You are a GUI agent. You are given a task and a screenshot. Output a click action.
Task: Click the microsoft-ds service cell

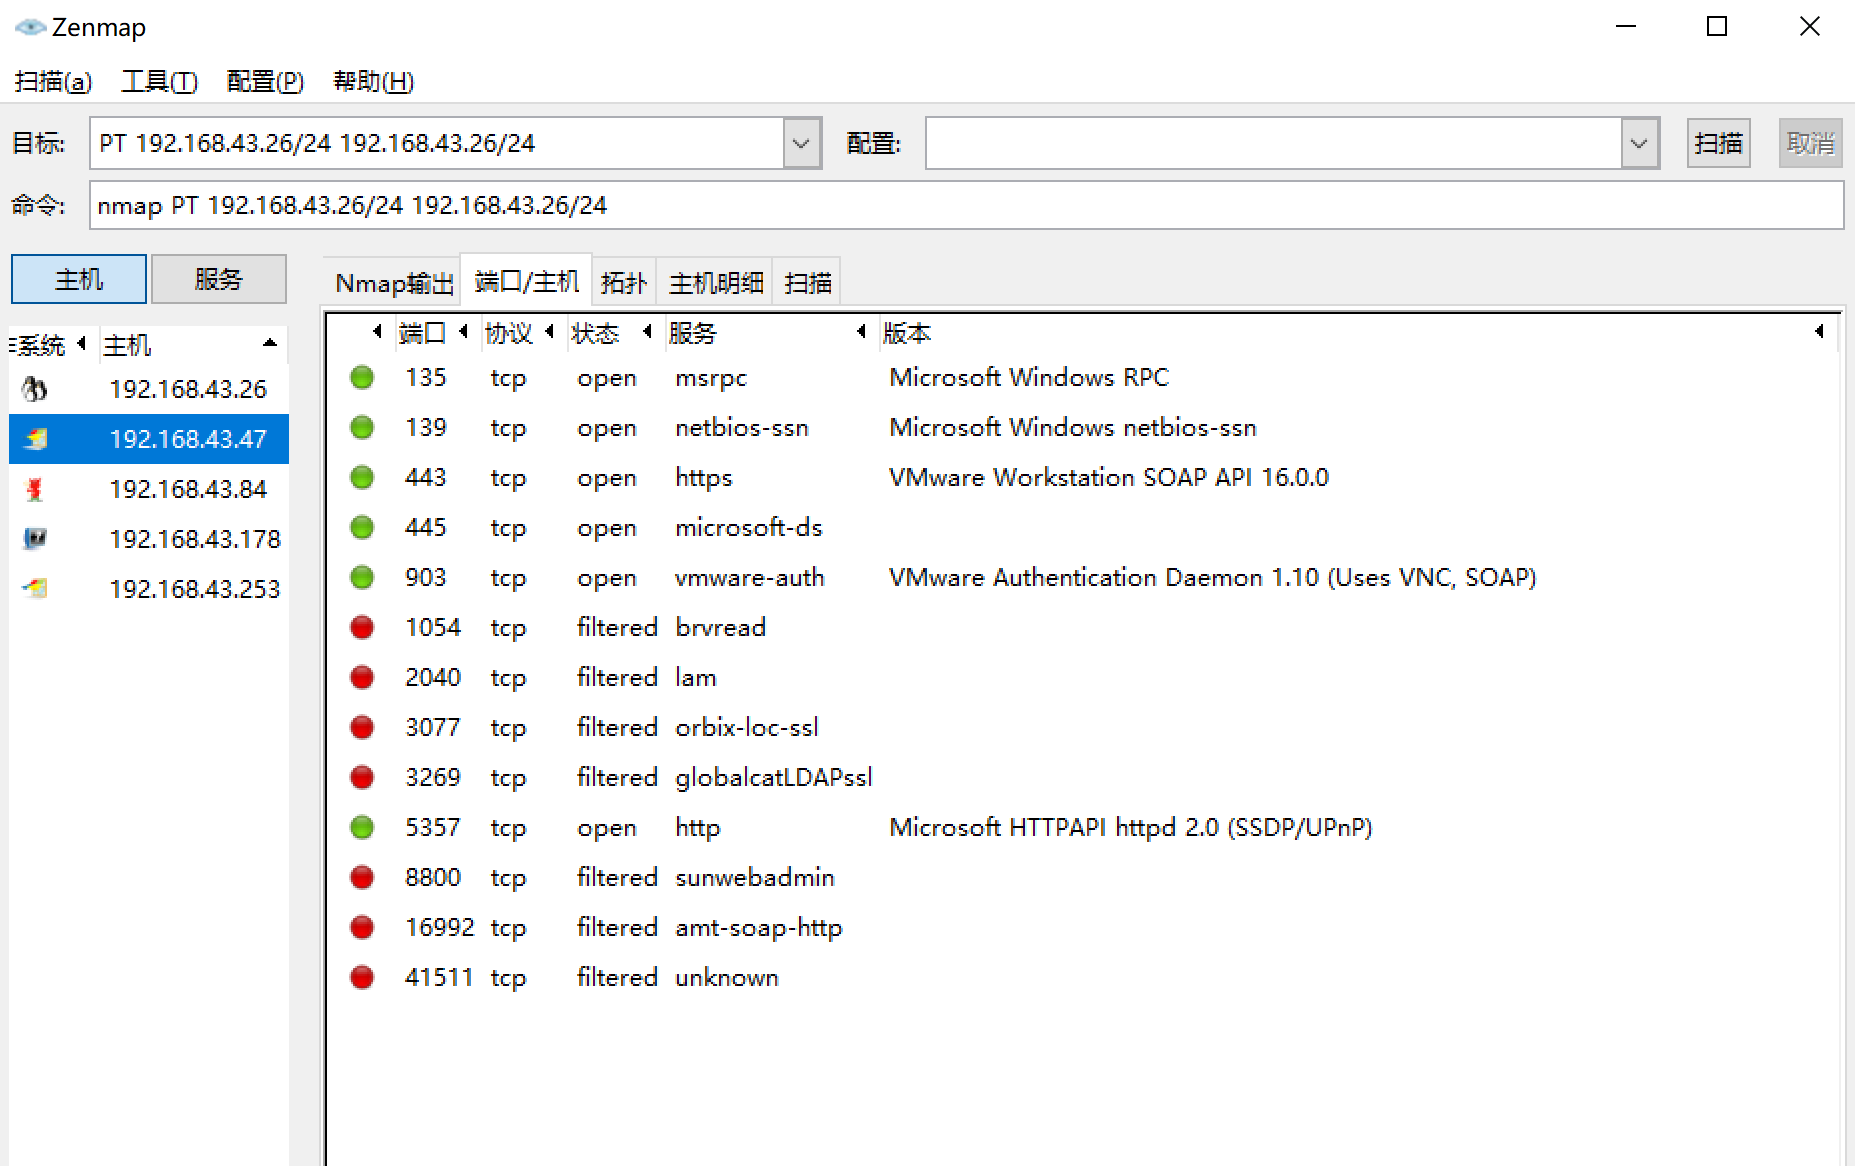(x=749, y=528)
